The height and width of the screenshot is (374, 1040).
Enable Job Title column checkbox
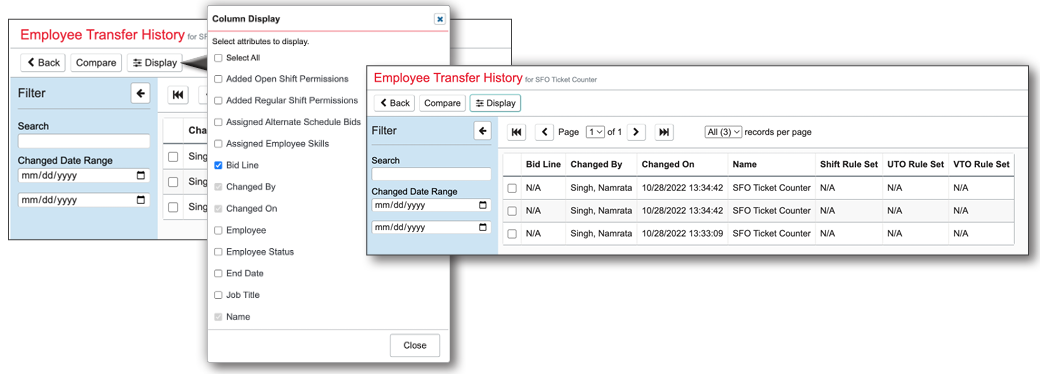(x=218, y=295)
